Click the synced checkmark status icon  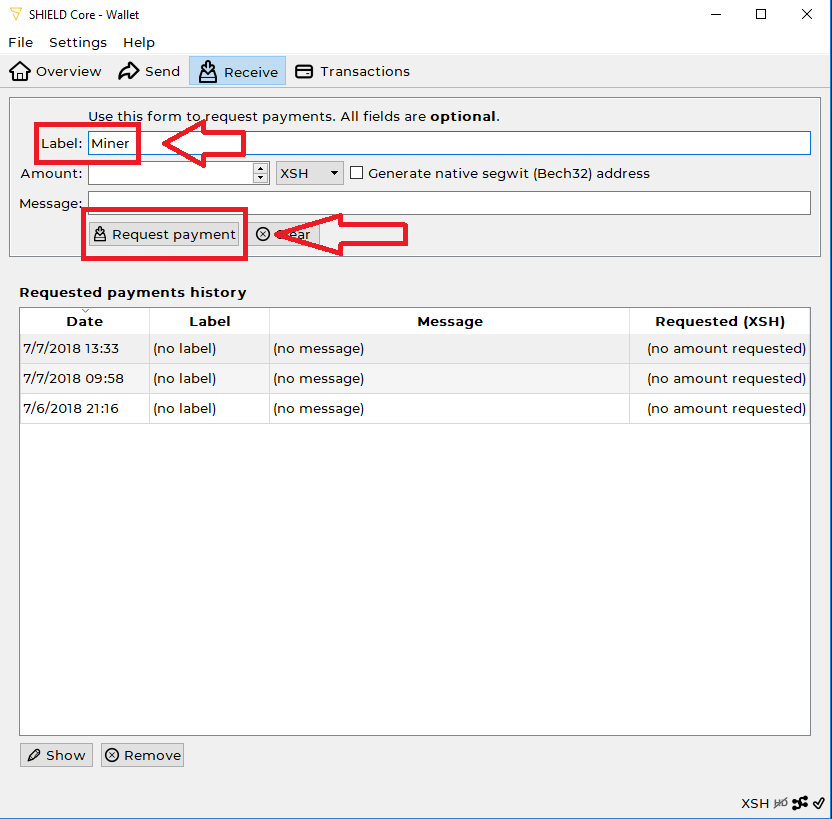pyautogui.click(x=818, y=803)
